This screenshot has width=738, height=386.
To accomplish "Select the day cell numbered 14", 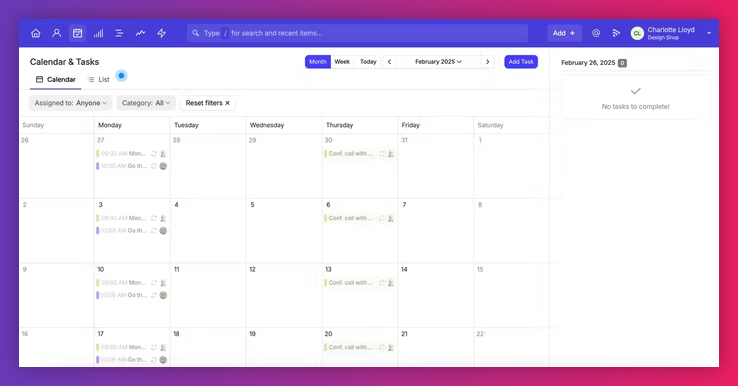I will pos(436,295).
